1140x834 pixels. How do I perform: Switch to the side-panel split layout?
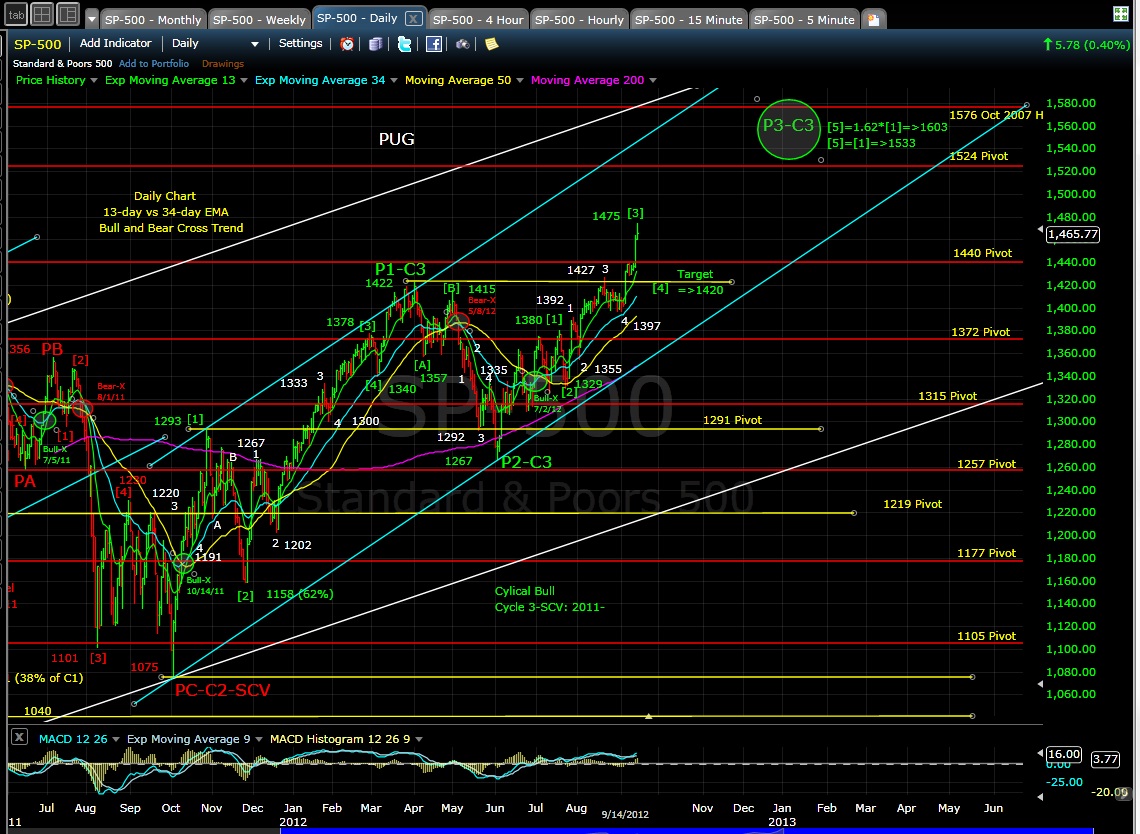[x=68, y=15]
